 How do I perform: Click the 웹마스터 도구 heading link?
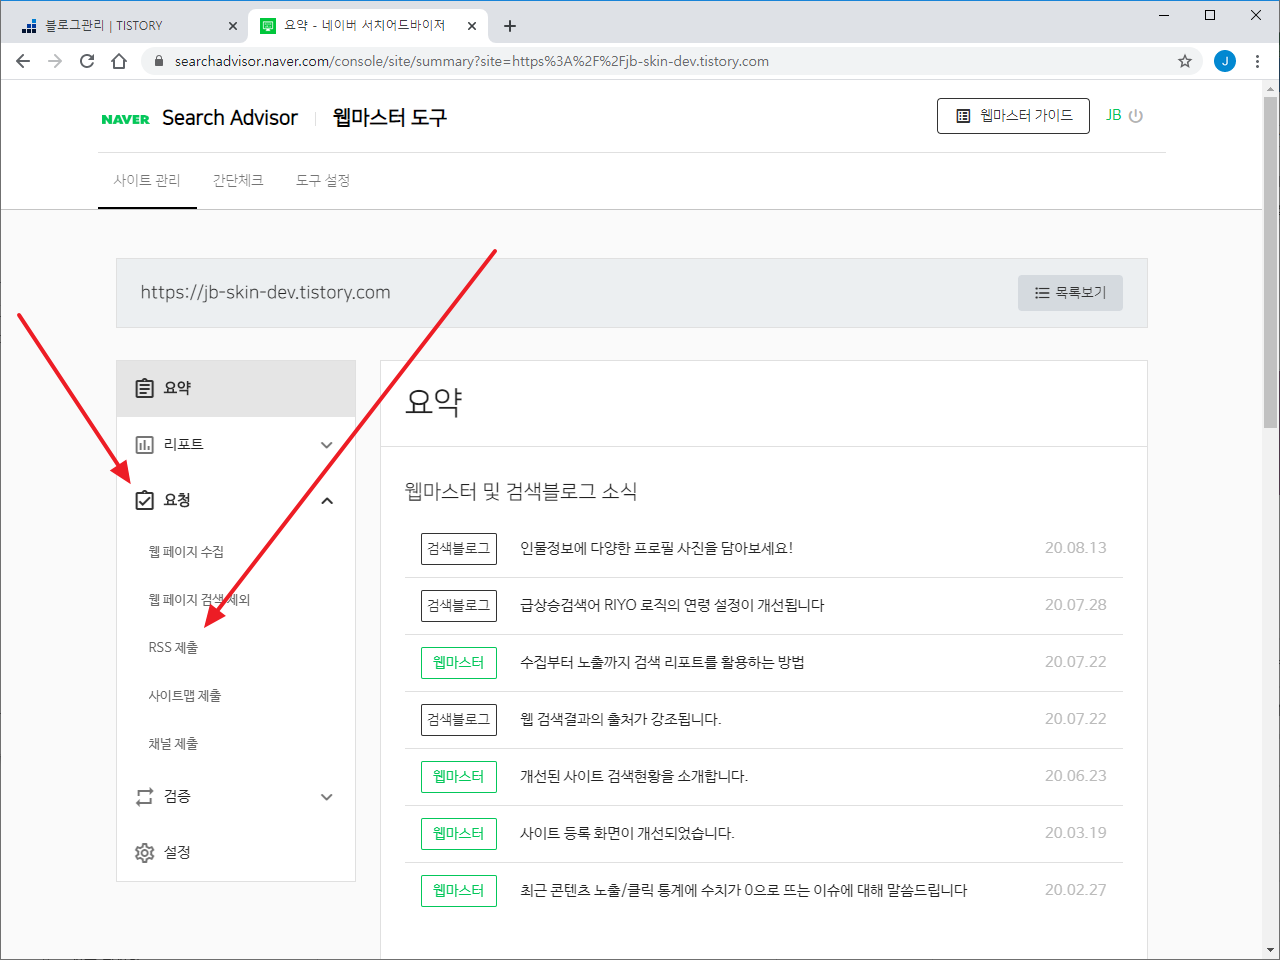(x=390, y=118)
